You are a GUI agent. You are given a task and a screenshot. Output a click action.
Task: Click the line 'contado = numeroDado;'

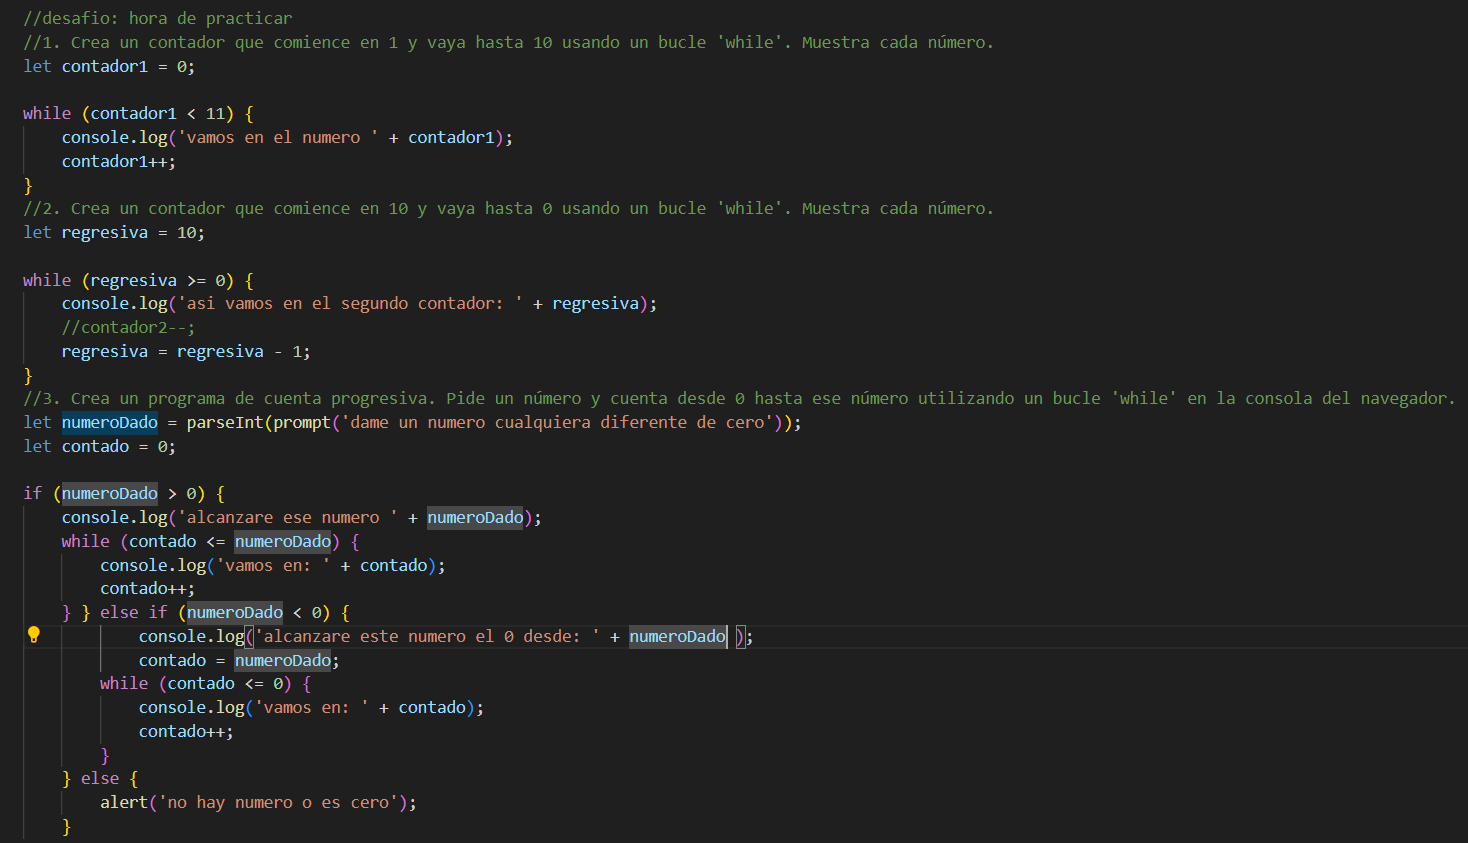point(239,660)
